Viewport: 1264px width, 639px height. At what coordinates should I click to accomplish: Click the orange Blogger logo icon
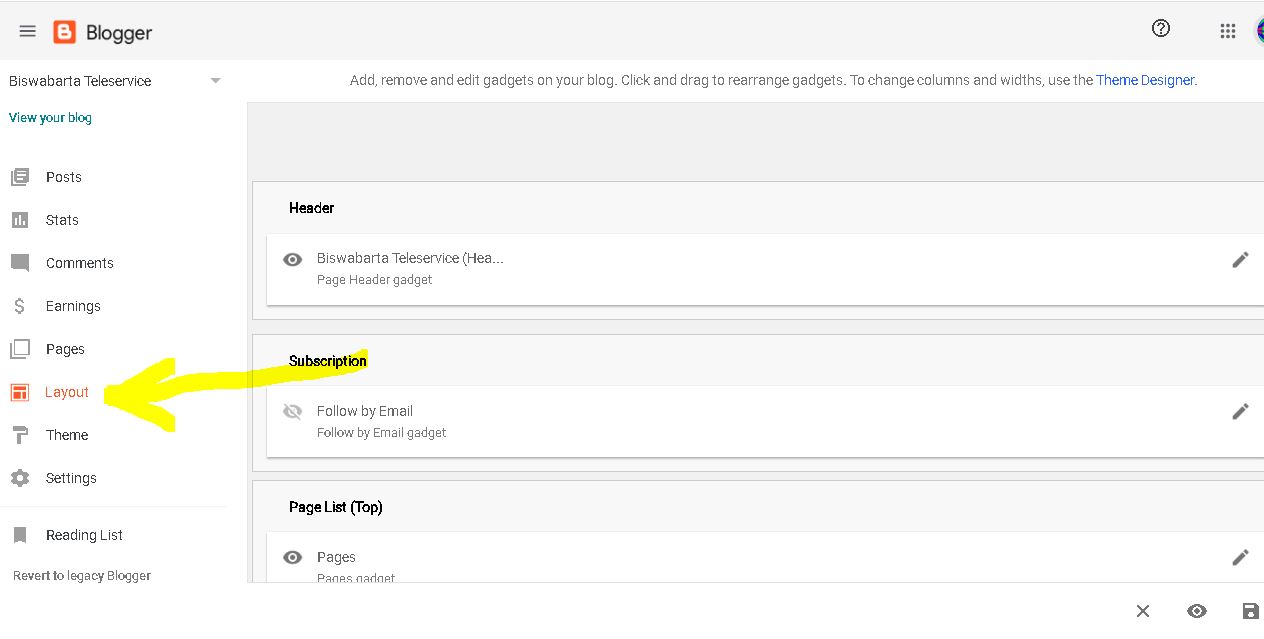(x=64, y=33)
